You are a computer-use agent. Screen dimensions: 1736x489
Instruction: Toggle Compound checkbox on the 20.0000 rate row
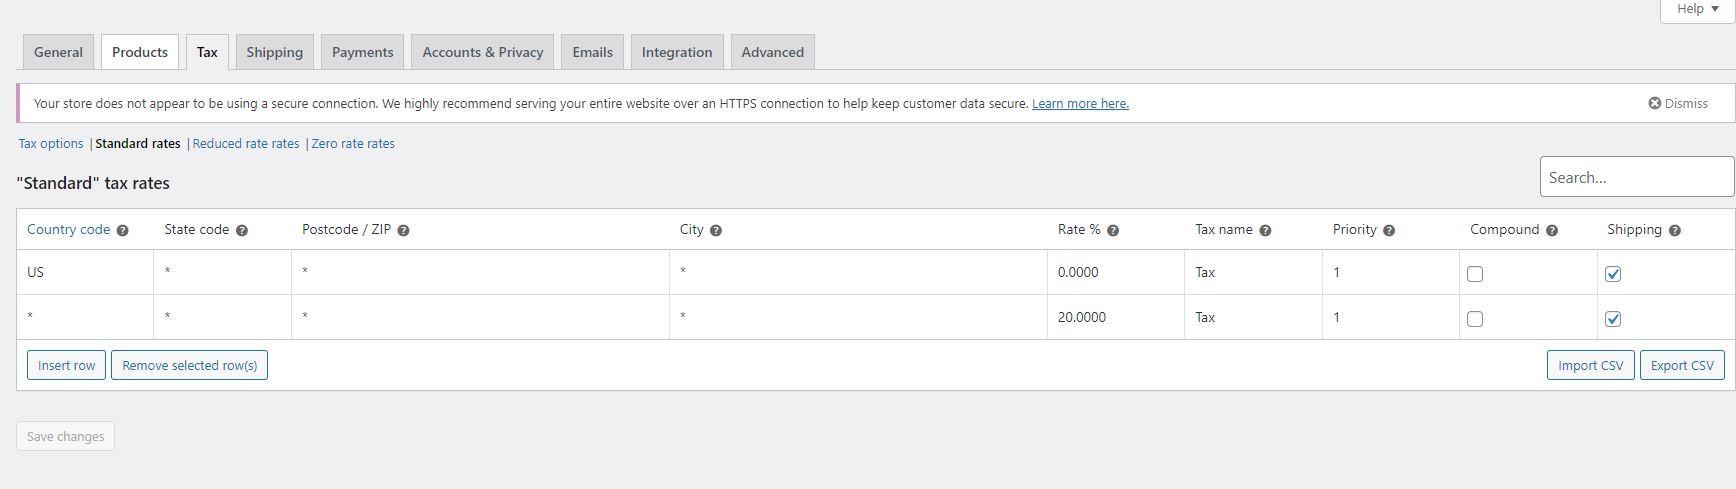tap(1475, 319)
